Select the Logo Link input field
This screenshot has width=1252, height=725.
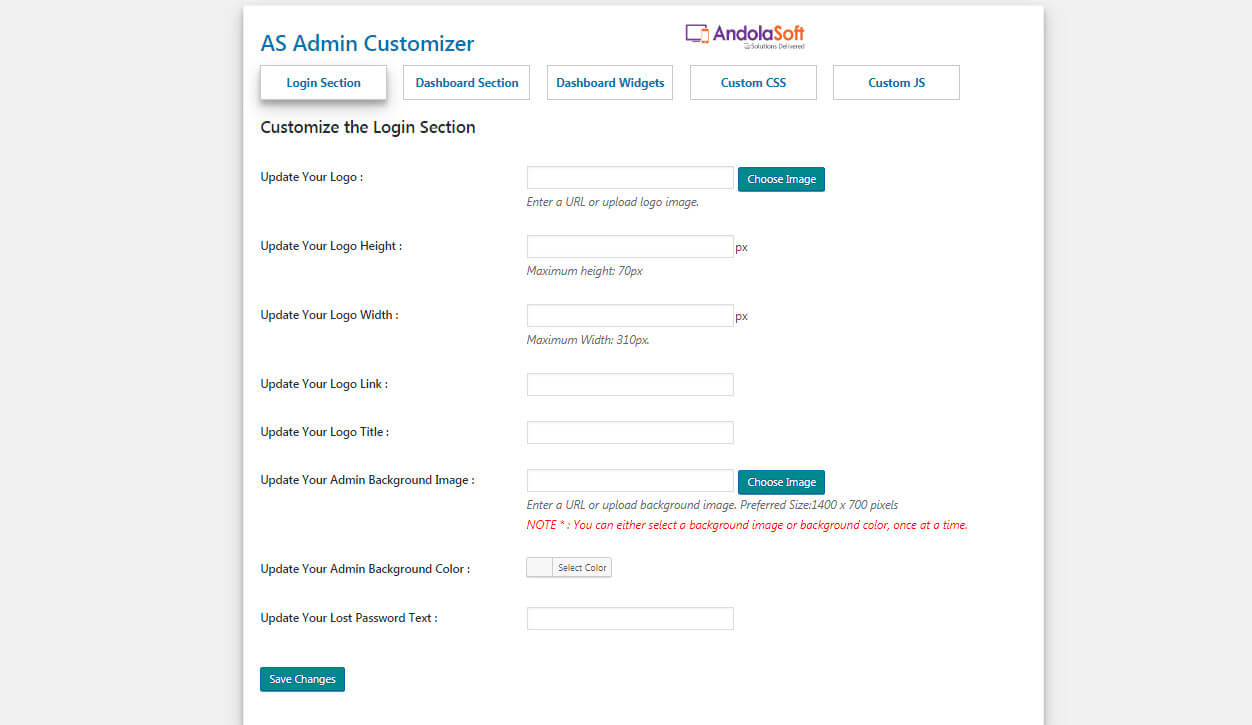[x=630, y=385]
